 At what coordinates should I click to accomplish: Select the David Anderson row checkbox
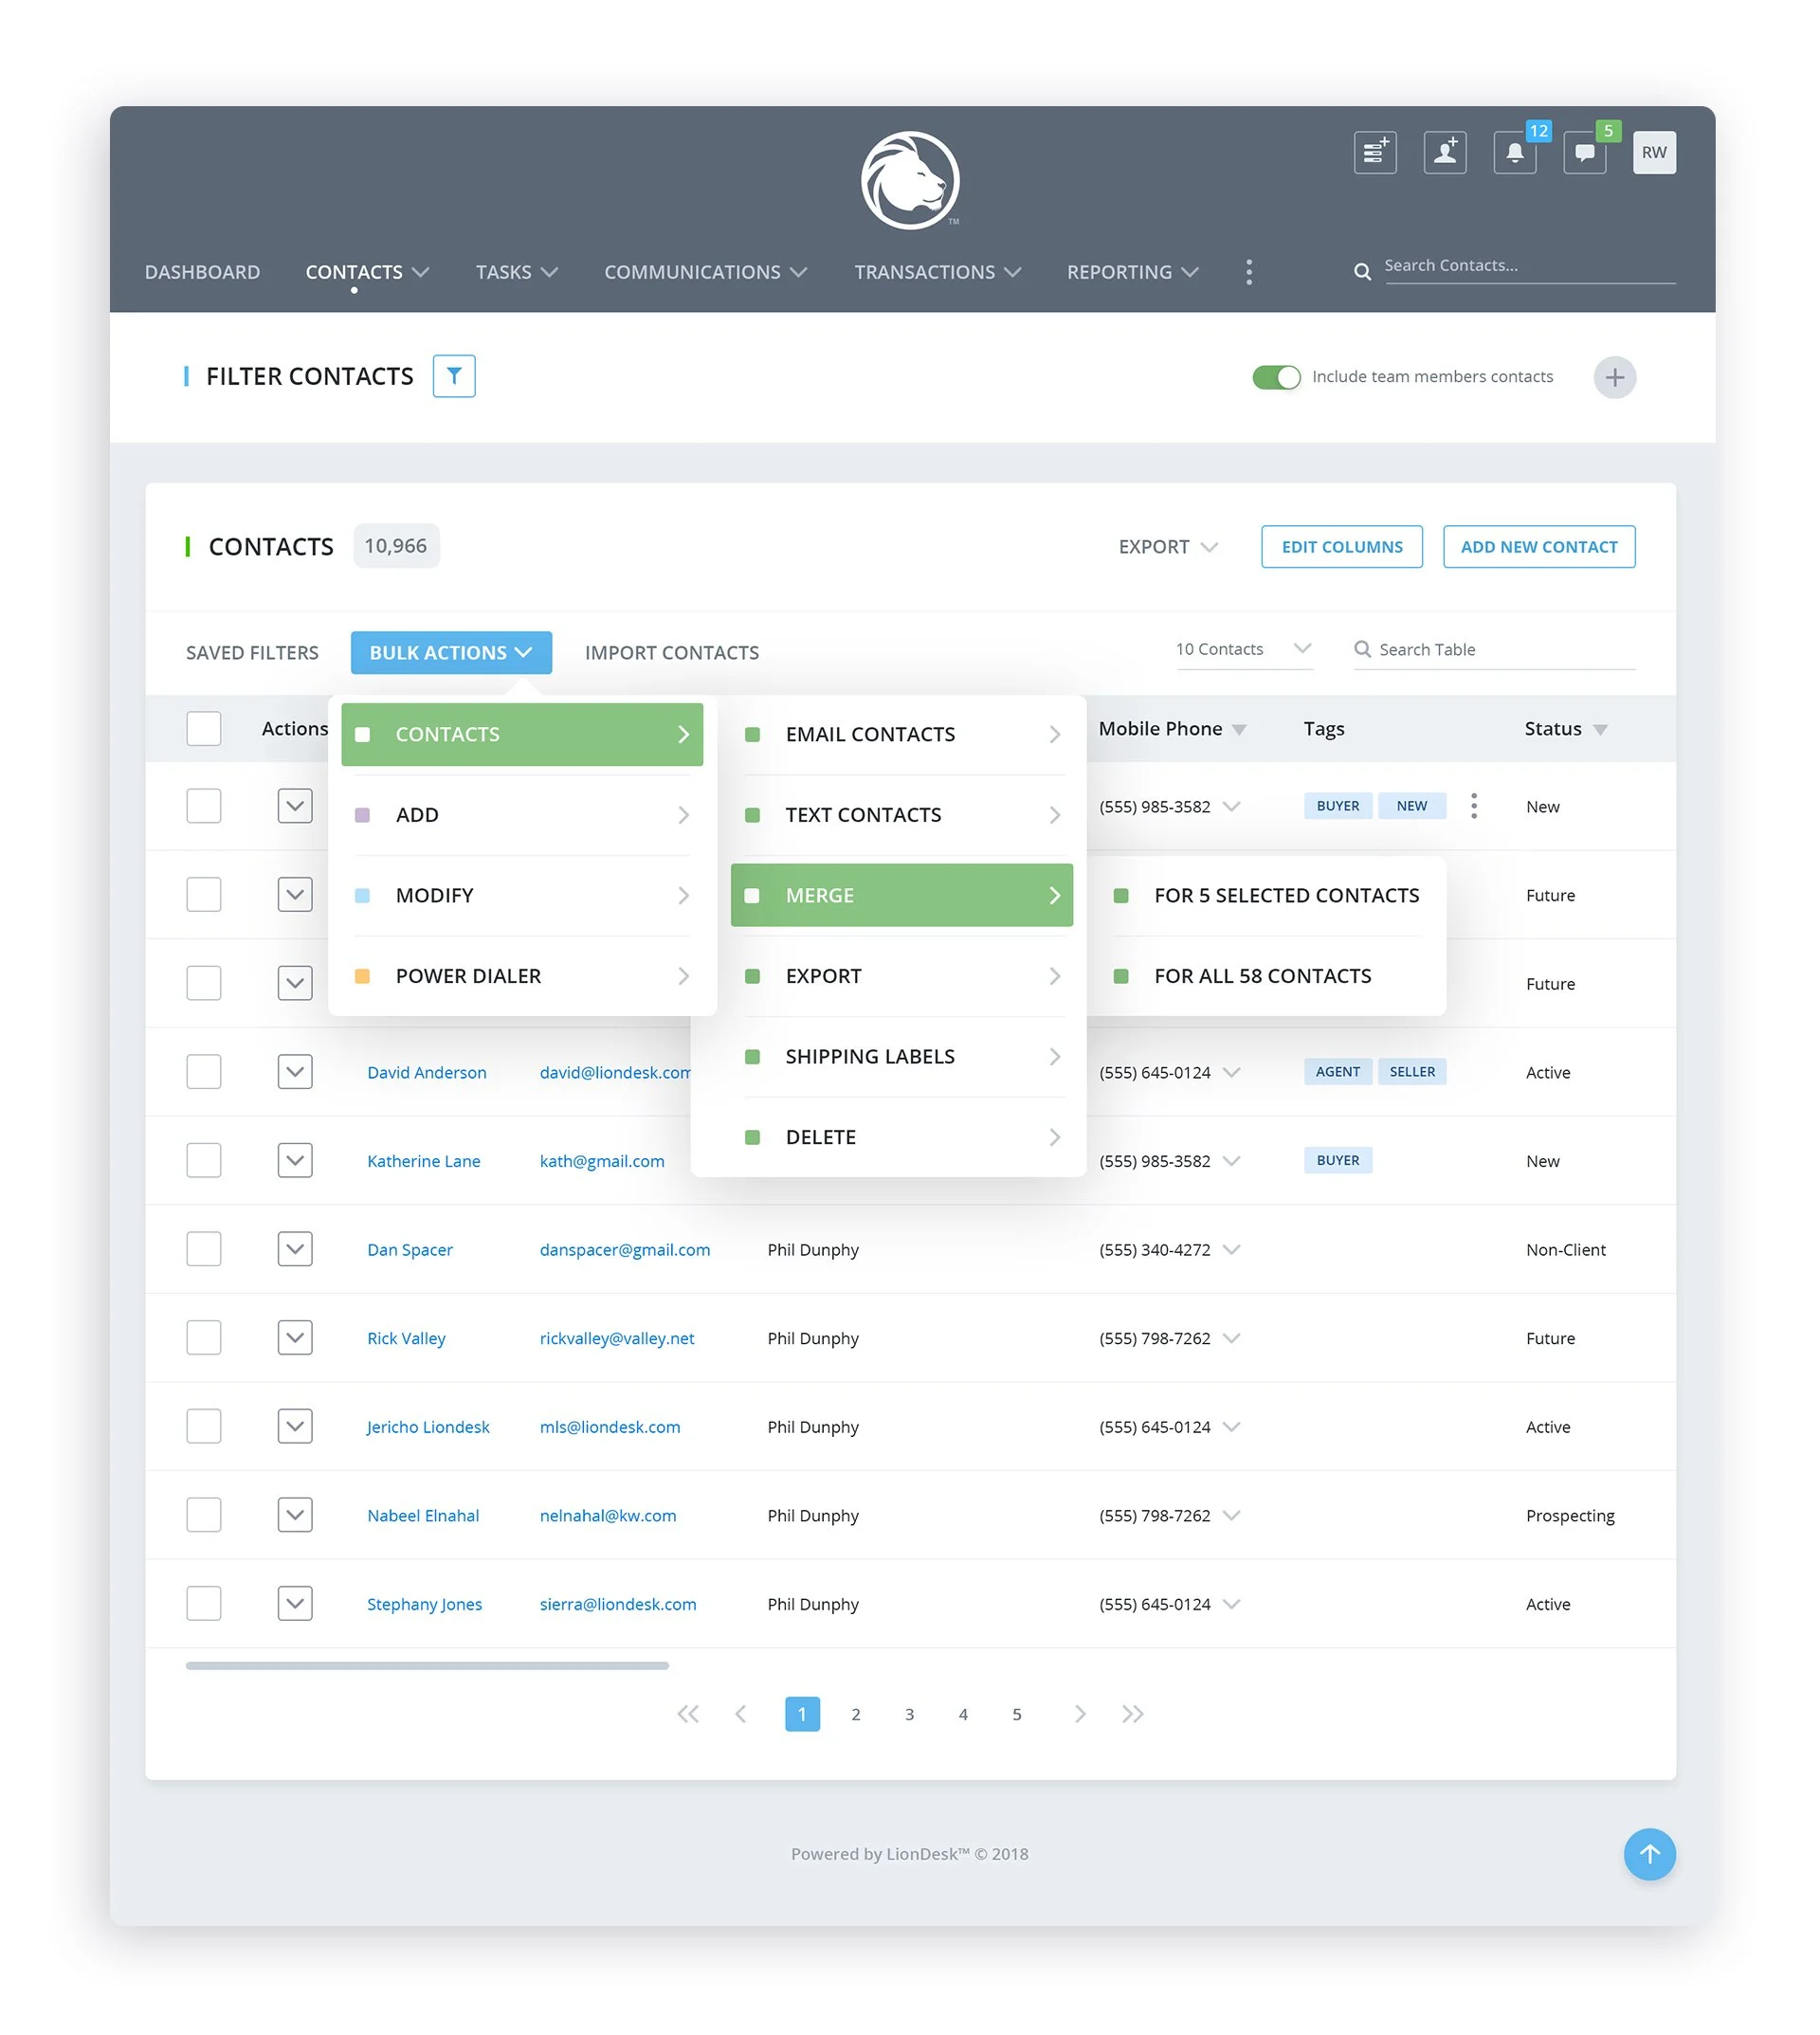tap(204, 1071)
